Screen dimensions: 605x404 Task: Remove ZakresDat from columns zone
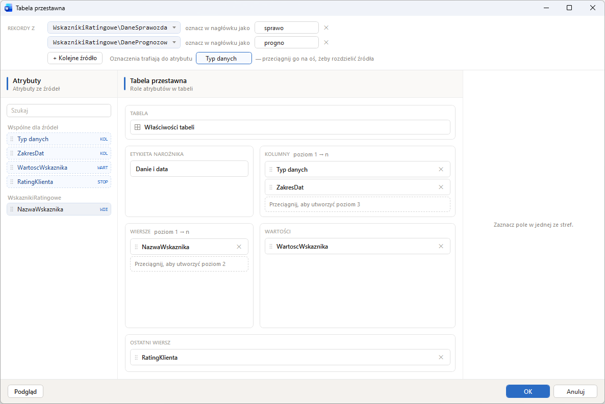(x=441, y=187)
